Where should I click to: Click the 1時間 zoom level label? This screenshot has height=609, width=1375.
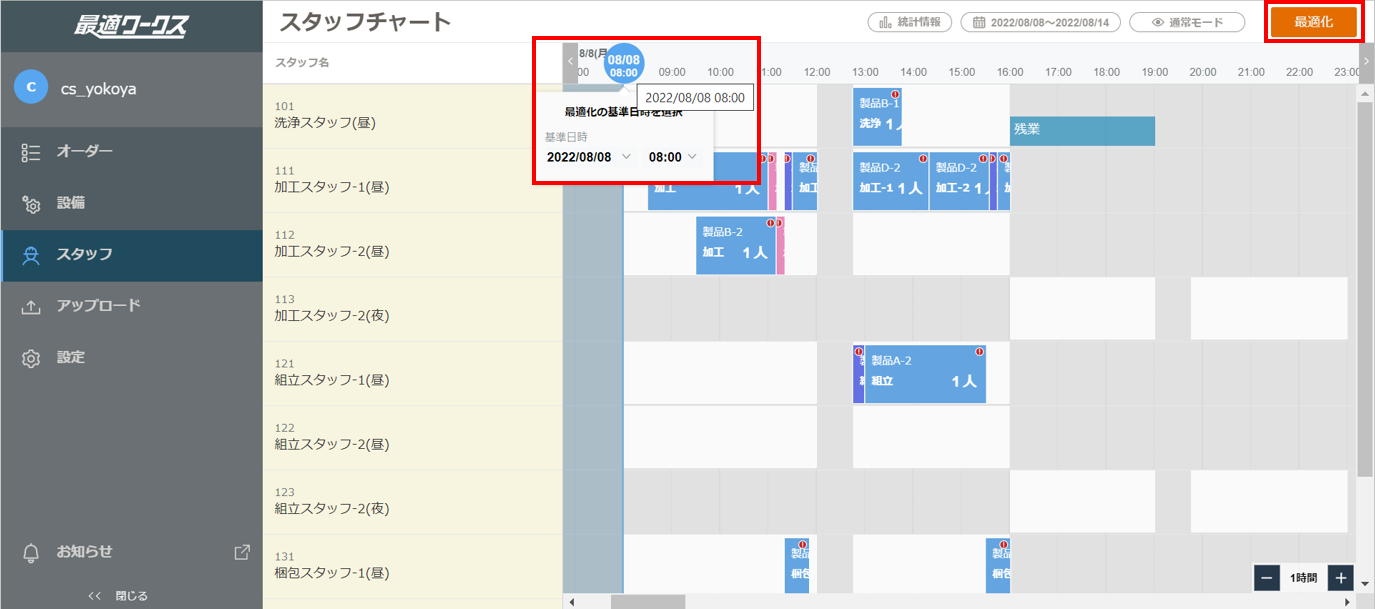pos(1304,578)
